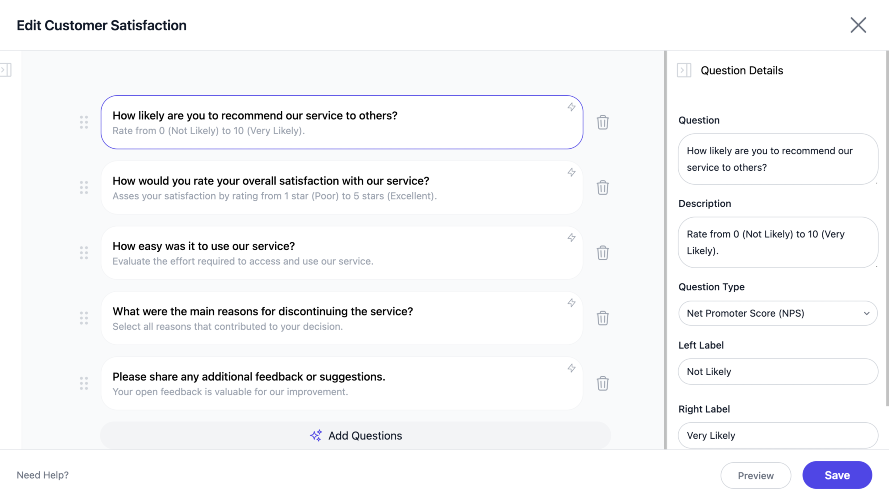Screen dimensions: 889x500
Task: Delete the additional feedback question
Action: click(x=603, y=384)
